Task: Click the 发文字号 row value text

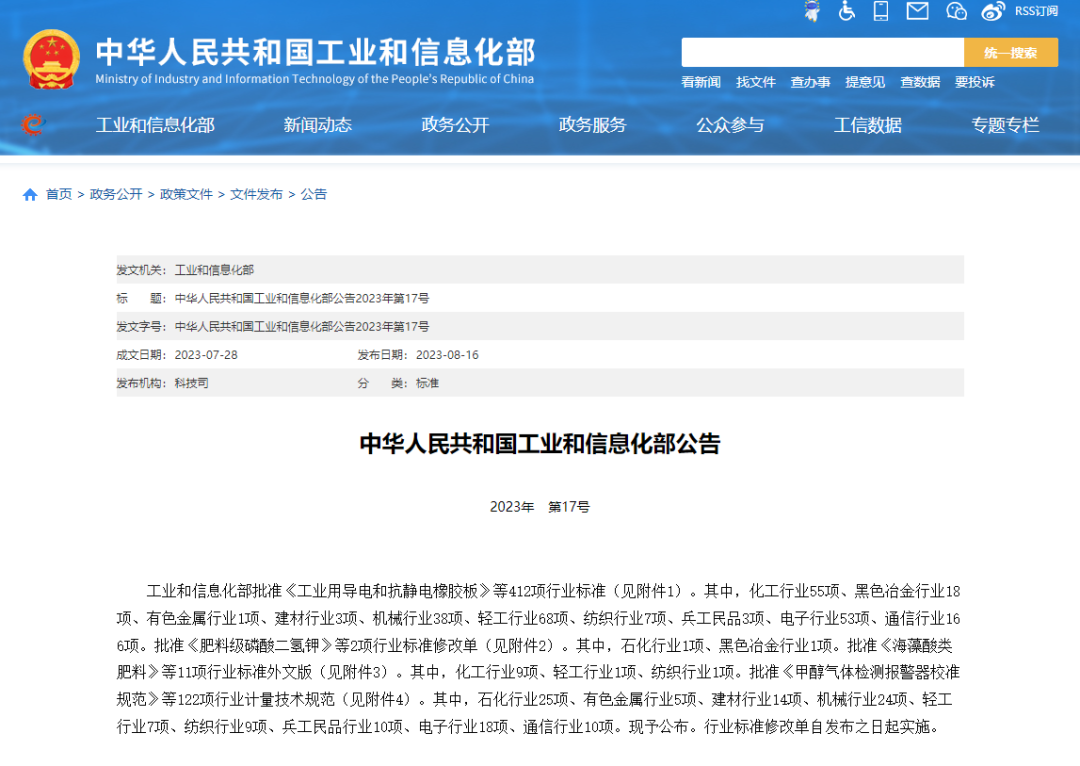Action: pyautogui.click(x=302, y=327)
